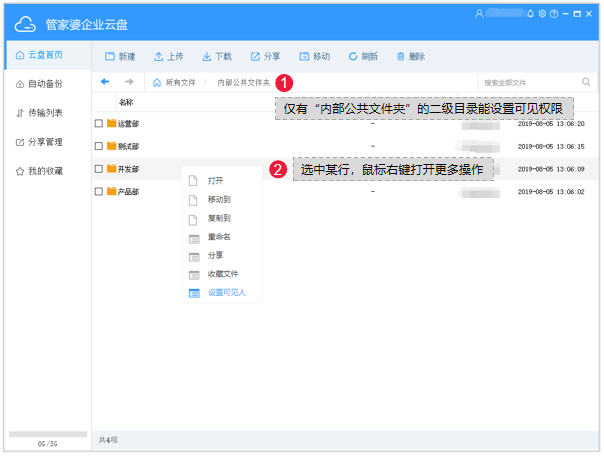Click the help question mark icon
Screen dimensions: 604x456
(x=554, y=14)
